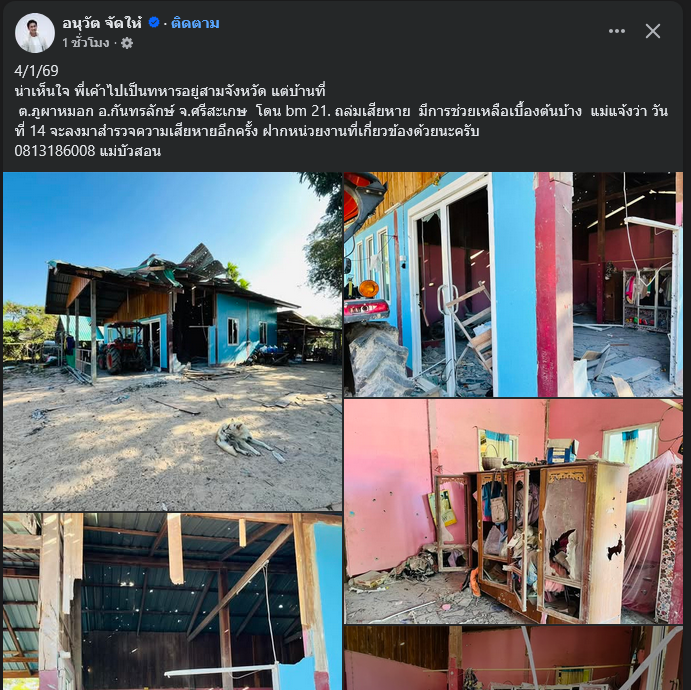View photo of damaged blue house exterior
Viewport: 691px width, 690px height.
(x=172, y=341)
